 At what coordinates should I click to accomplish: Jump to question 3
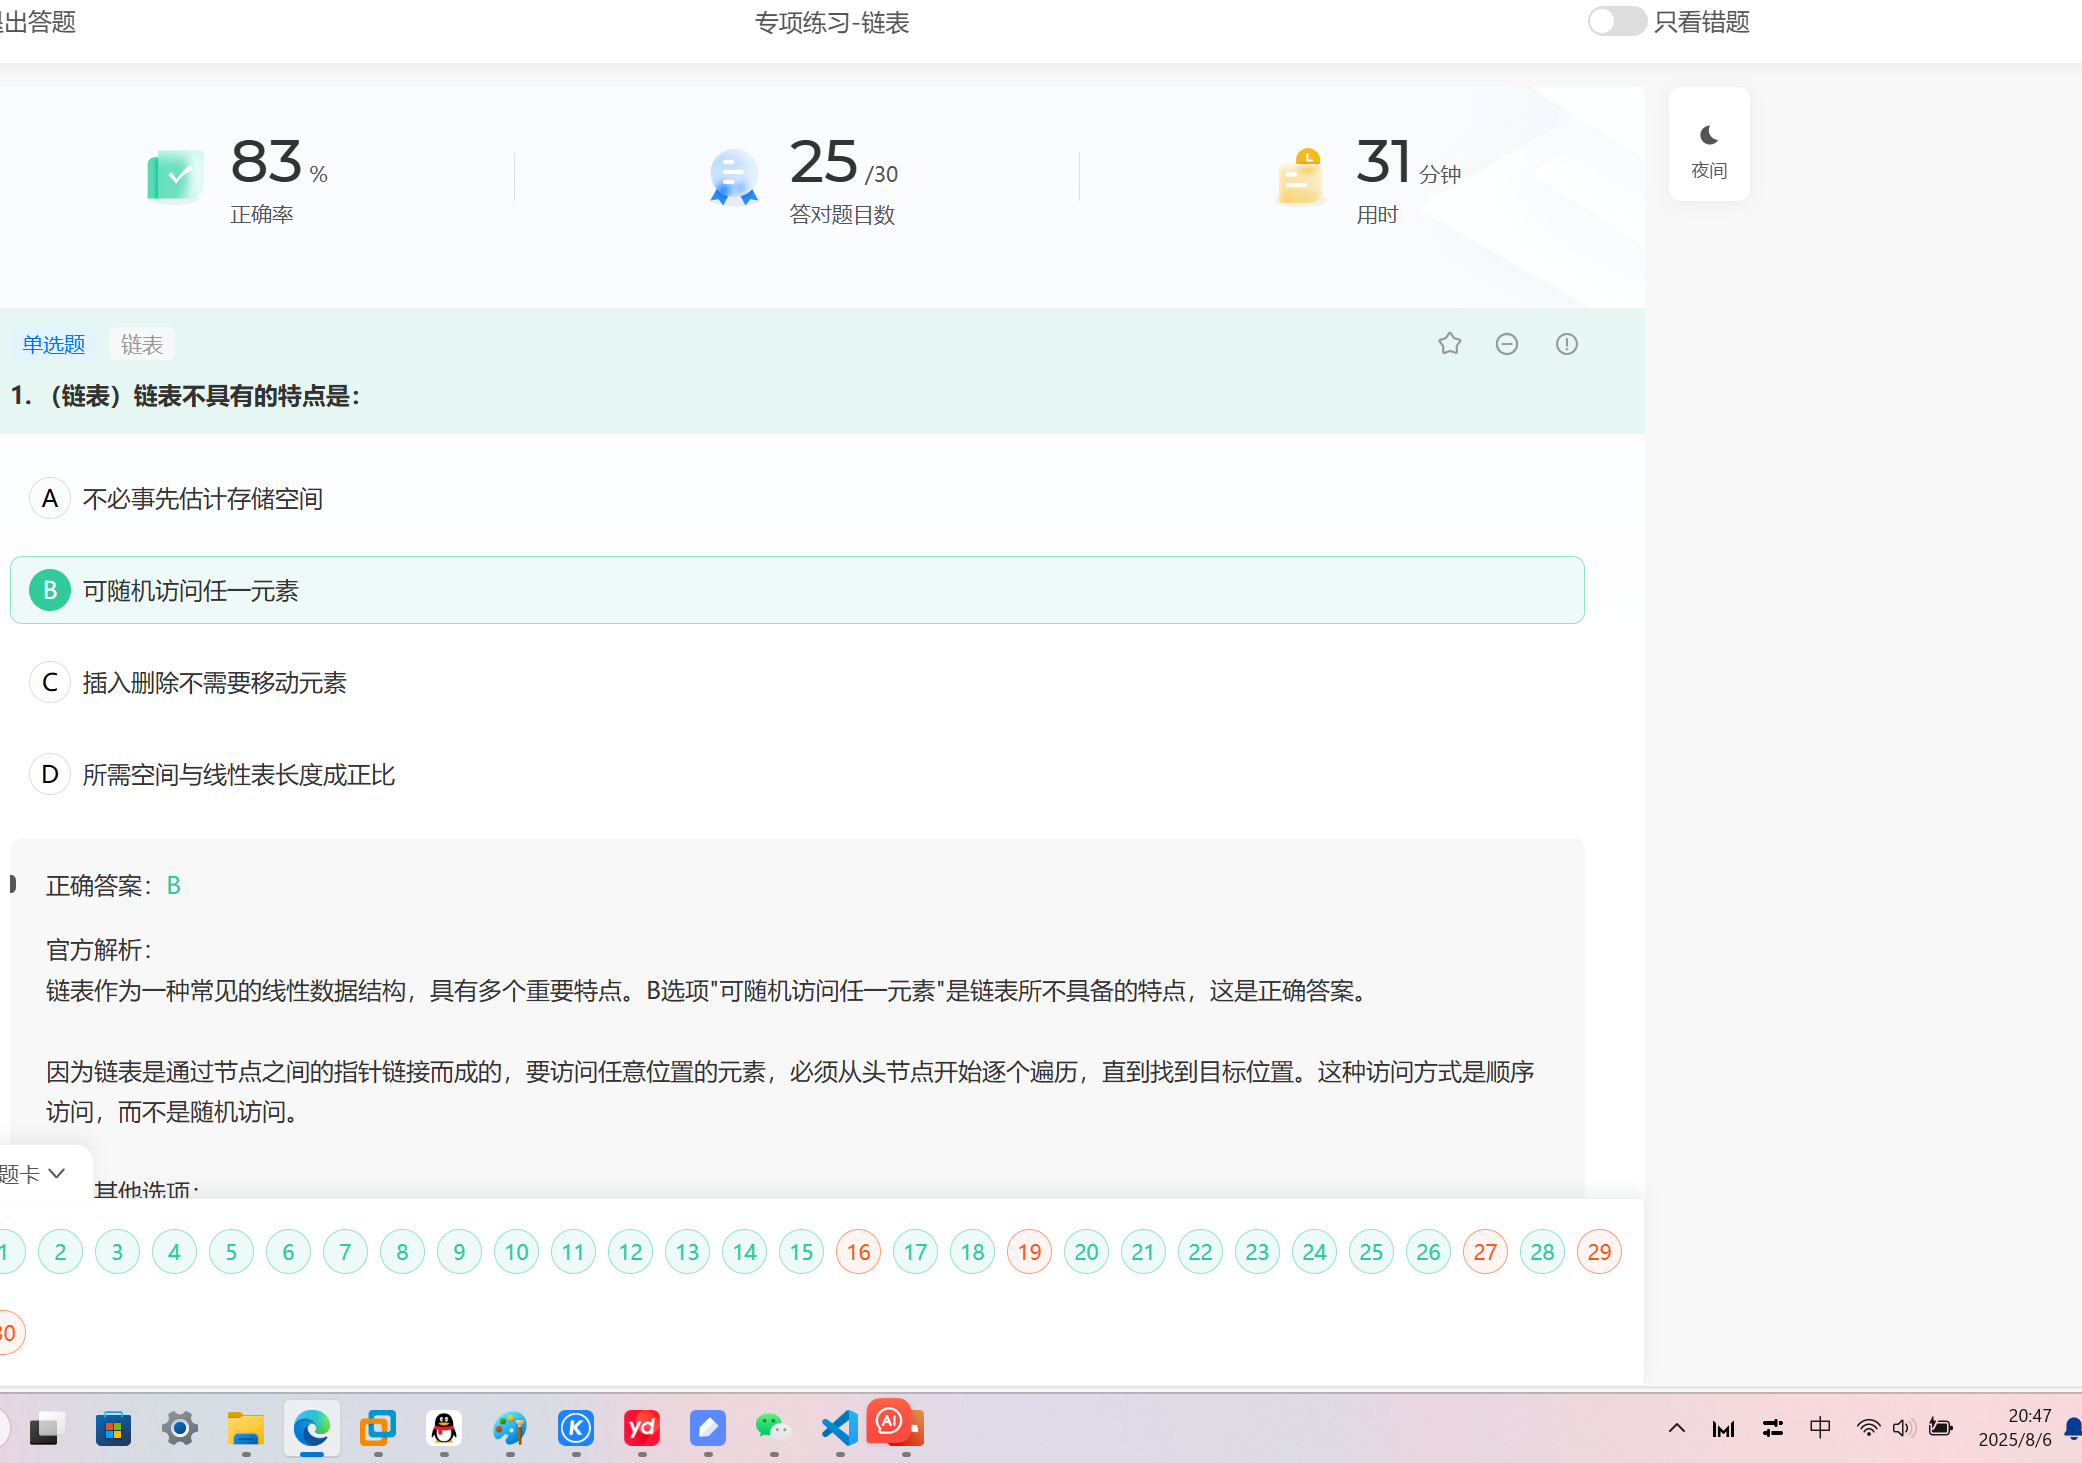[117, 1252]
